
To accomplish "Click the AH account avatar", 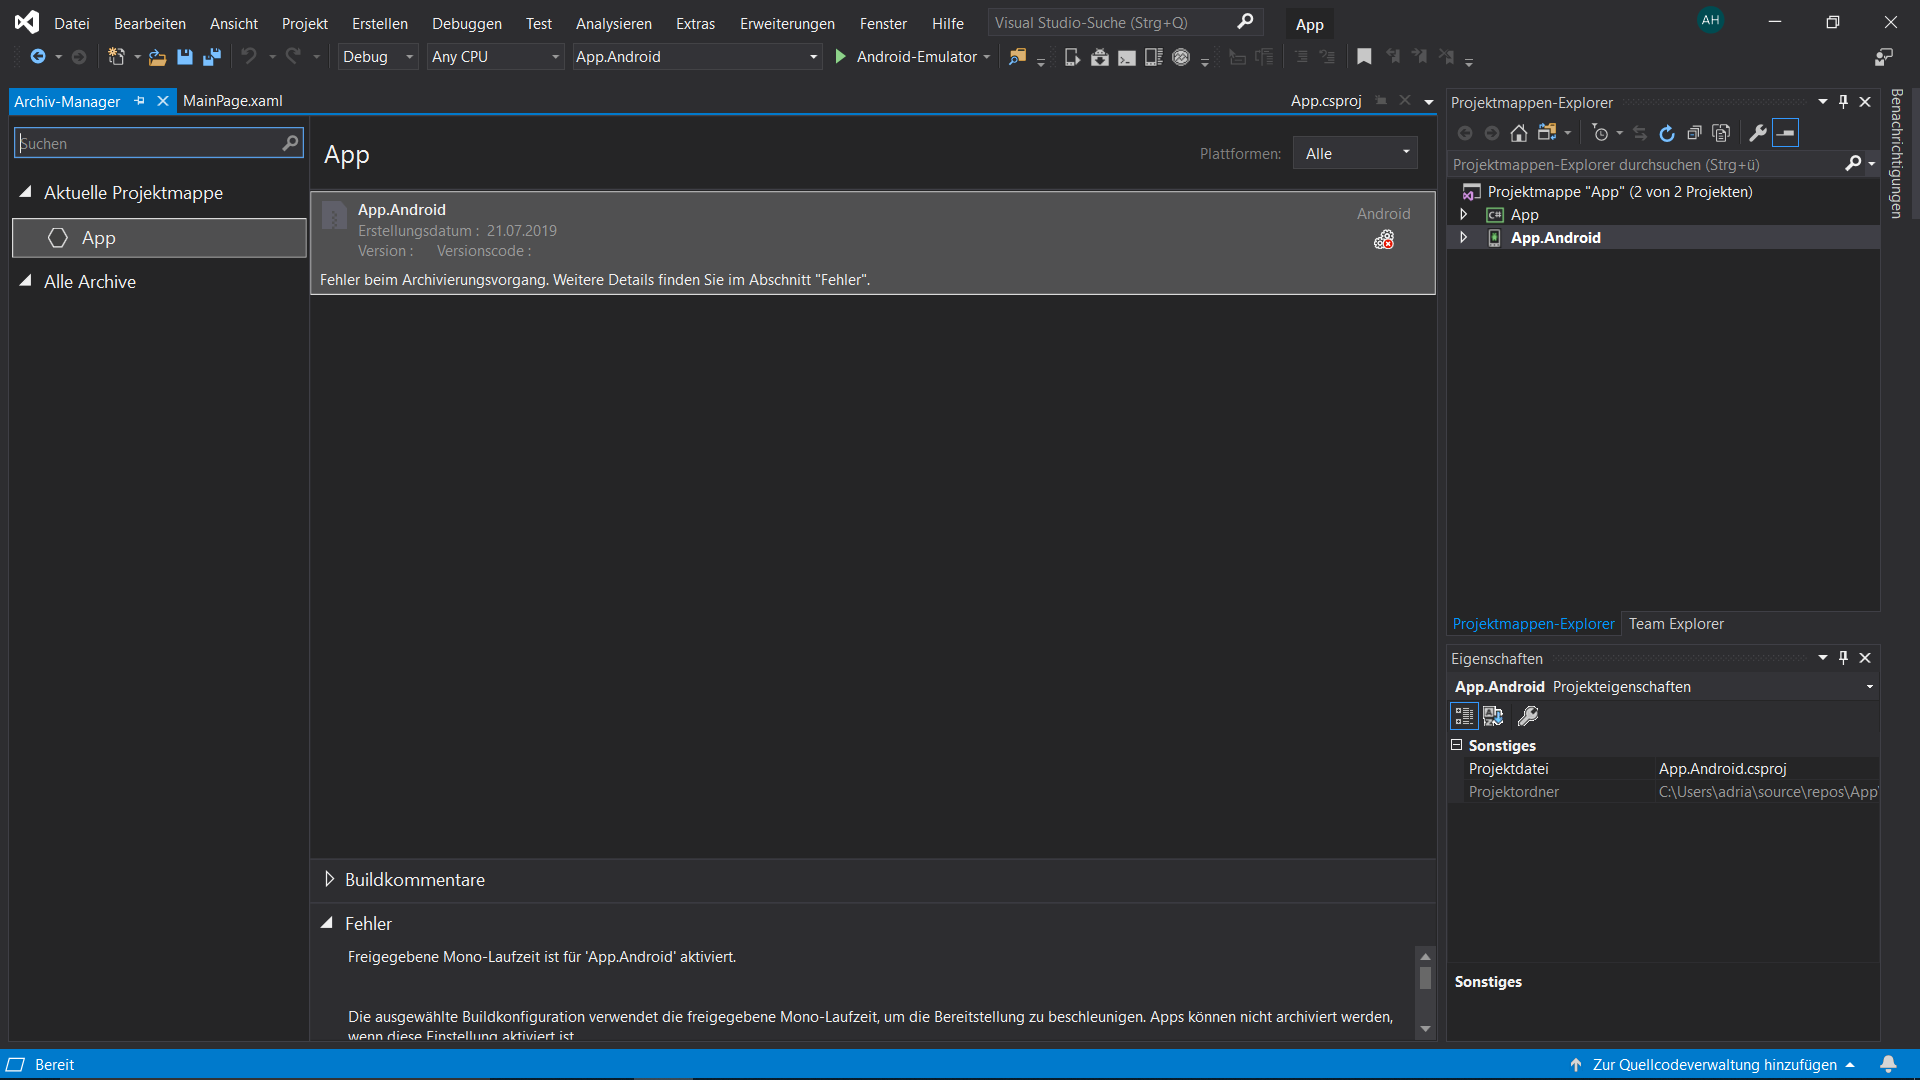I will click(1711, 20).
